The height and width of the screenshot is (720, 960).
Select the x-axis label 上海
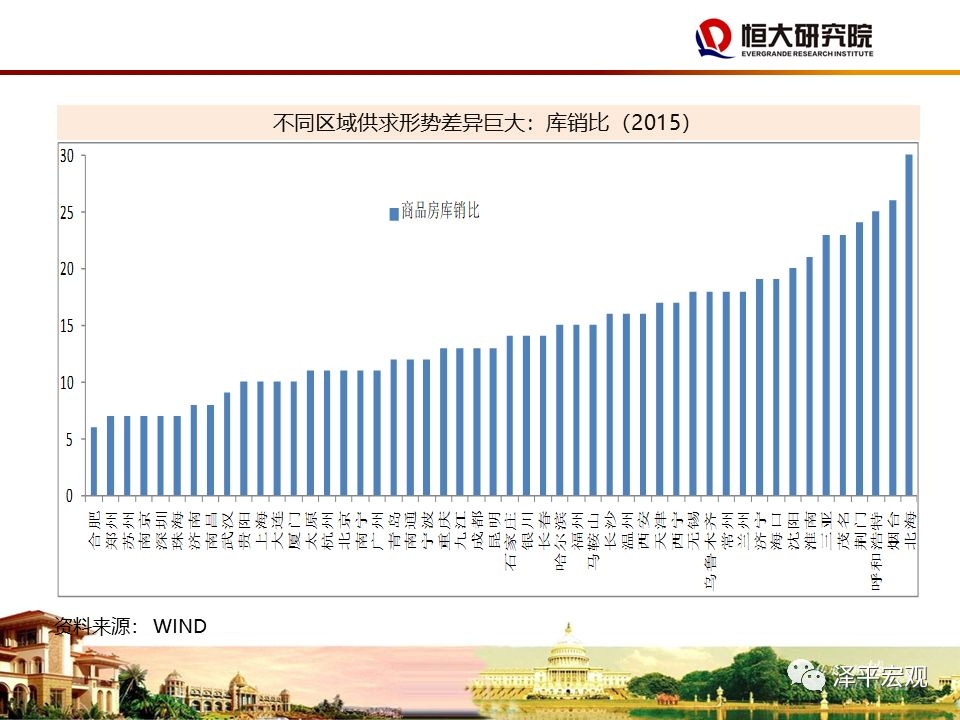click(261, 532)
